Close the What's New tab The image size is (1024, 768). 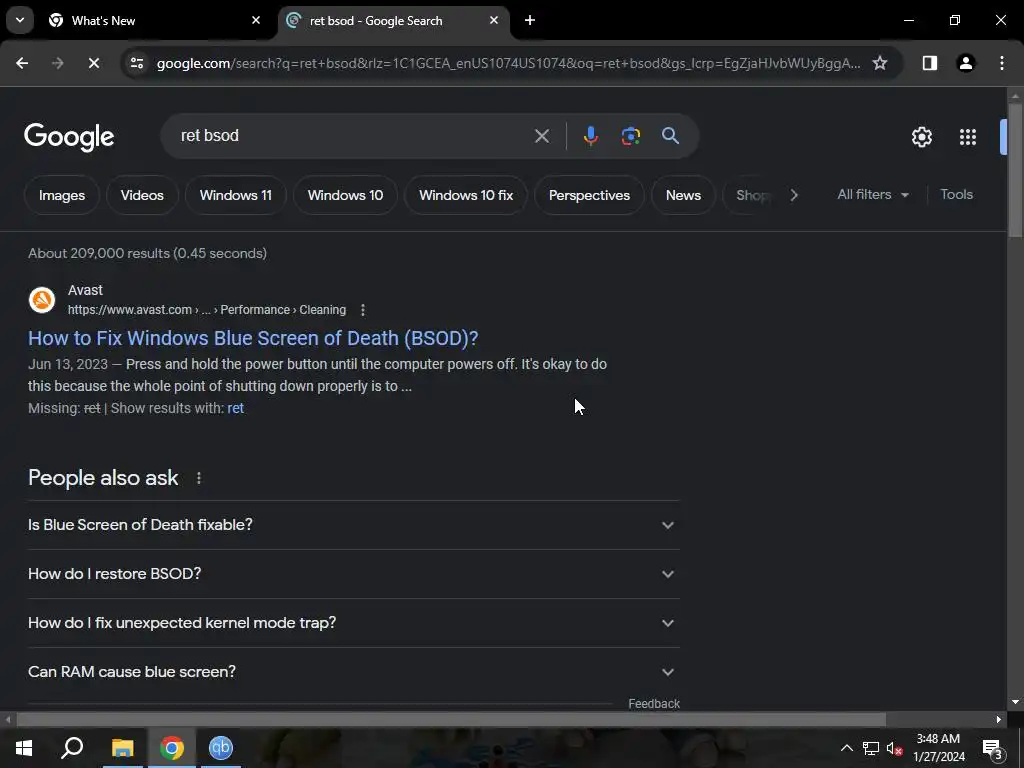pyautogui.click(x=256, y=20)
